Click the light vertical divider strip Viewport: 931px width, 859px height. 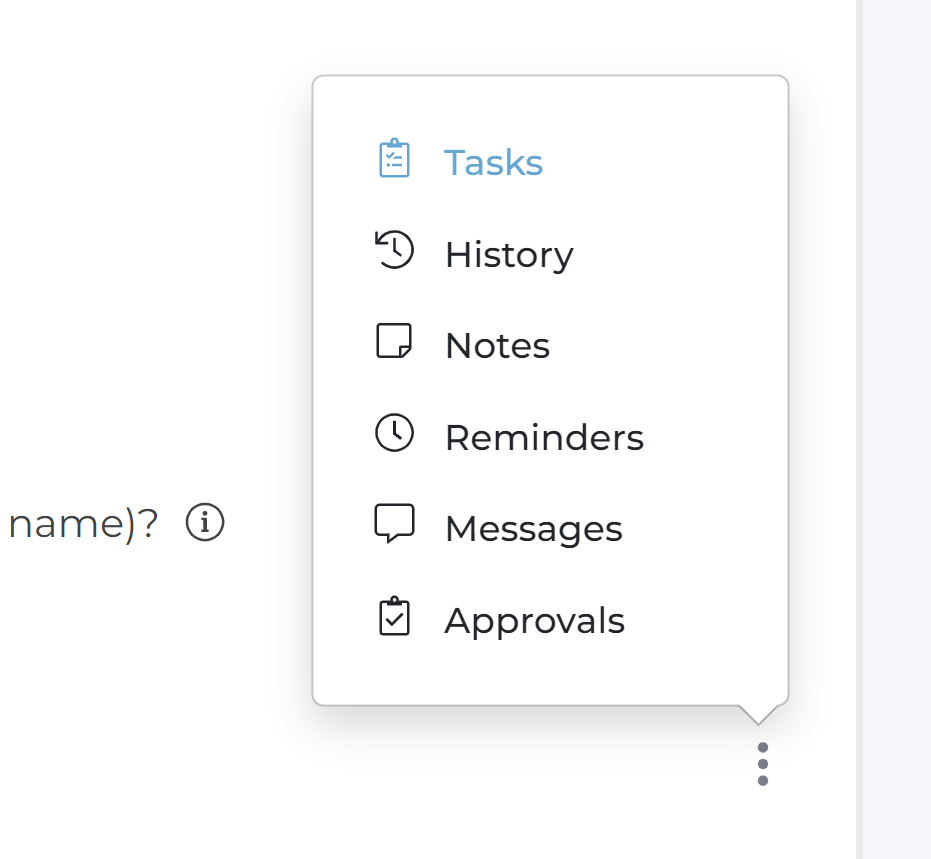point(859,429)
